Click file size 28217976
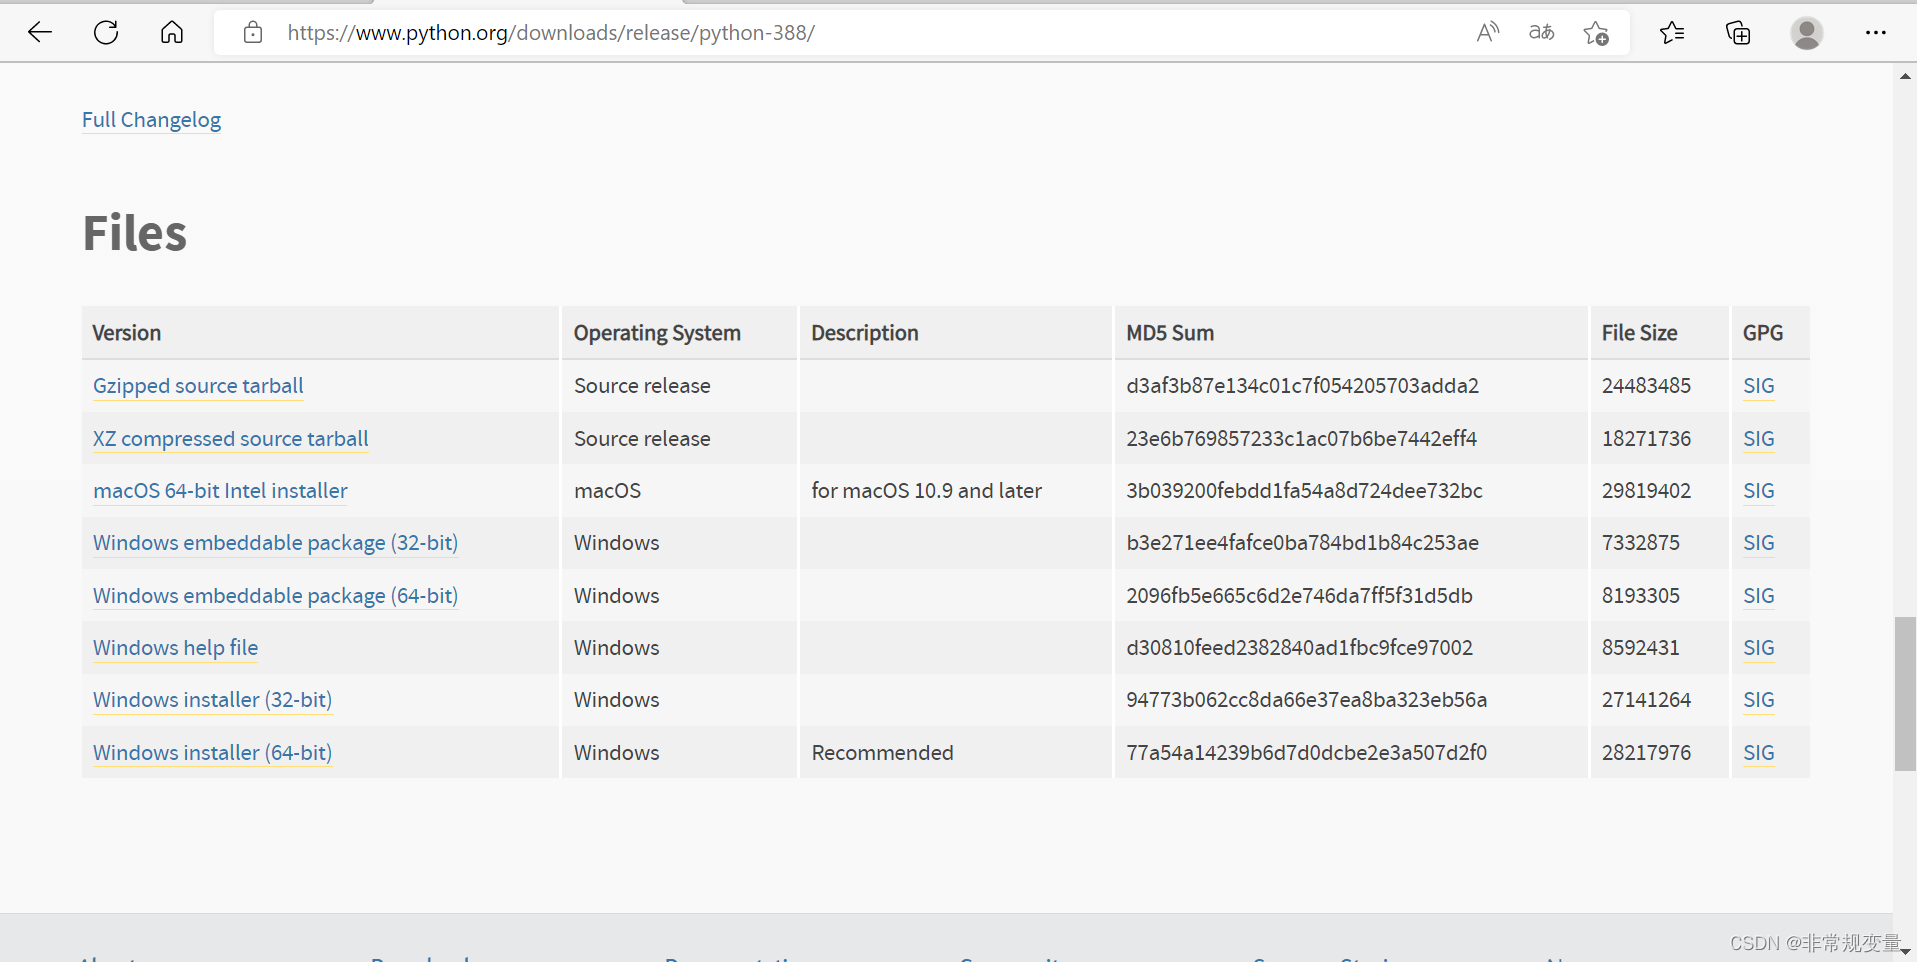Screen dimensions: 1917x962 coord(1646,753)
